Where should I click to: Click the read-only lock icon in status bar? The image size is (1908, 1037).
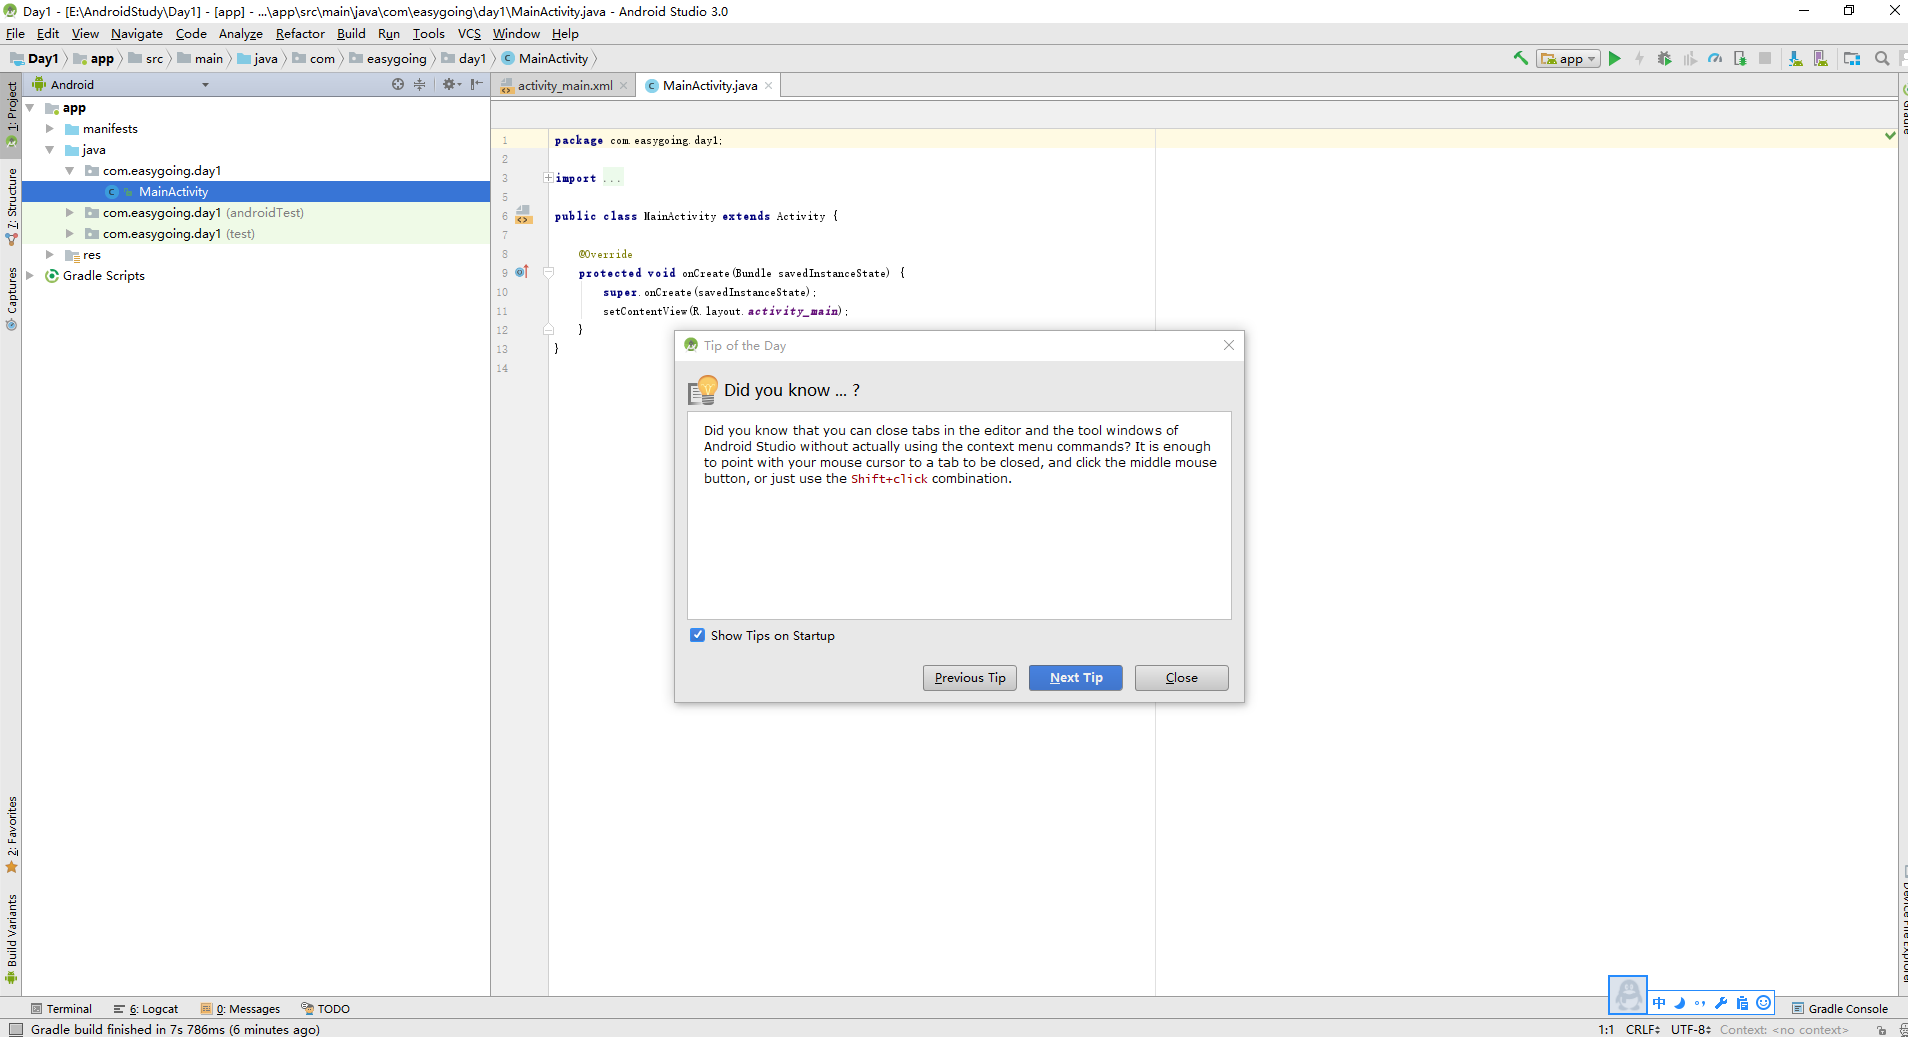click(1881, 1029)
